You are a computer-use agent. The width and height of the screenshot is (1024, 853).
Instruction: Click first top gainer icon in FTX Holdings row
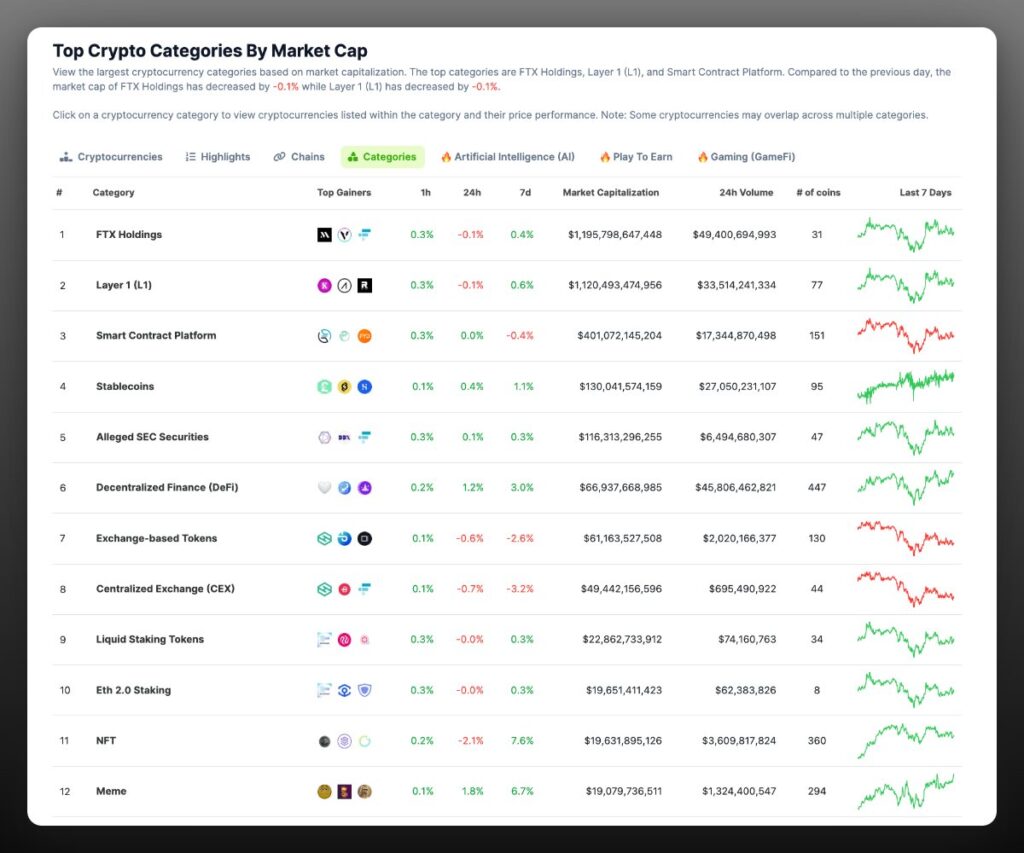click(x=325, y=234)
